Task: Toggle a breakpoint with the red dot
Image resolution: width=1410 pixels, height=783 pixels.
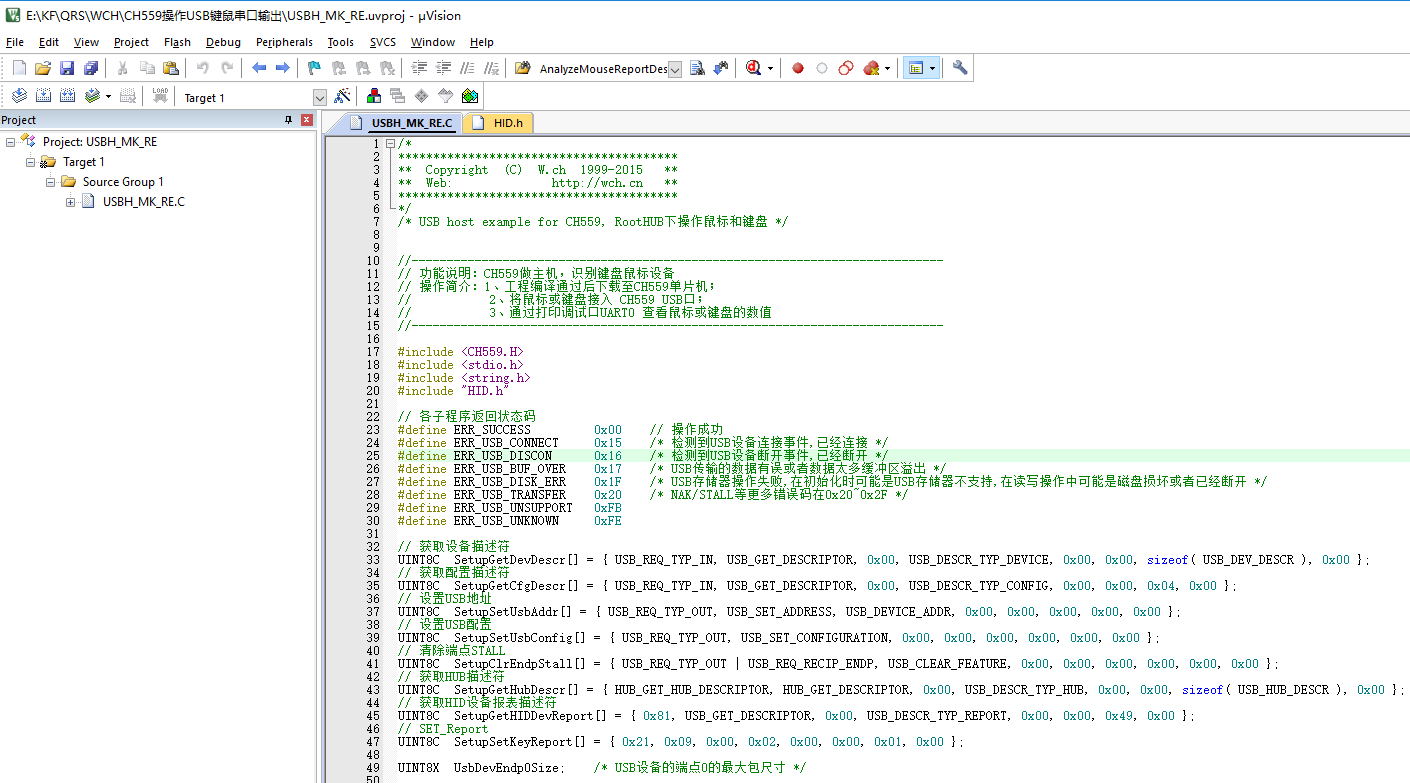Action: [x=798, y=68]
